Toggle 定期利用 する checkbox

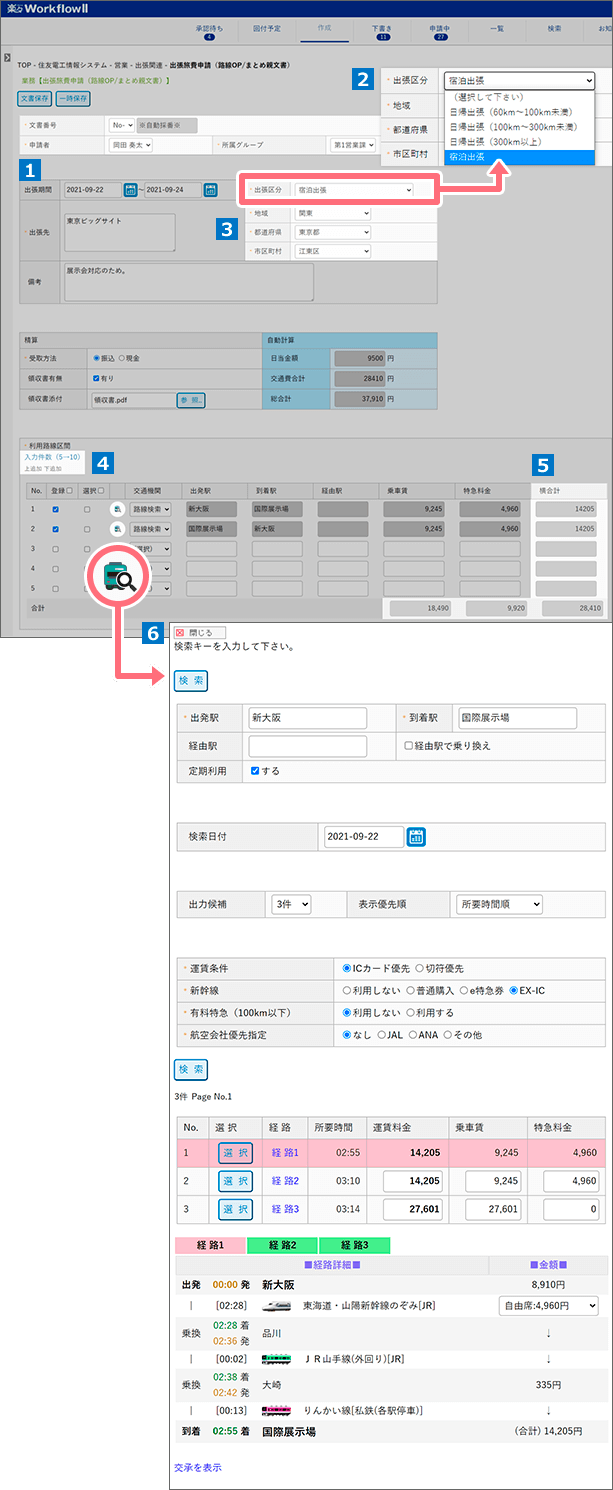(x=255, y=771)
